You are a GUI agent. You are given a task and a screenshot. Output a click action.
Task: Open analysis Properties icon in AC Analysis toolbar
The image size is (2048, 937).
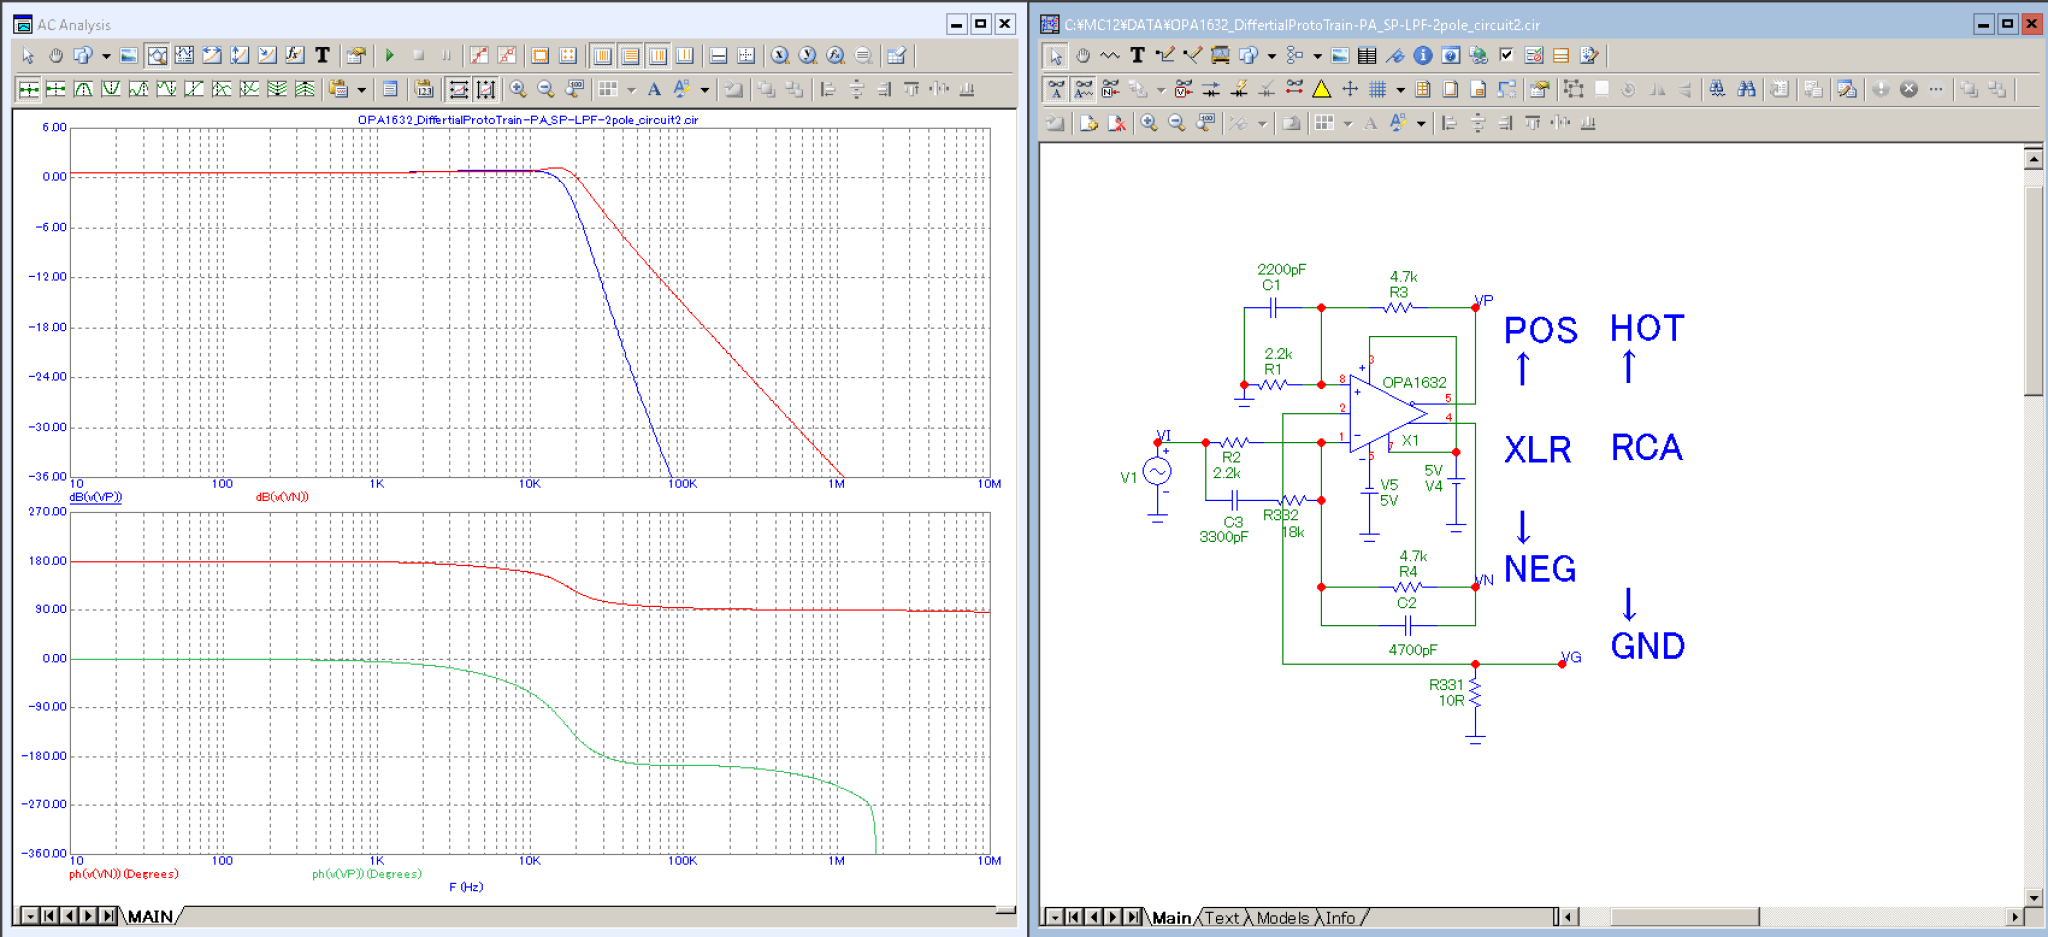pos(355,56)
